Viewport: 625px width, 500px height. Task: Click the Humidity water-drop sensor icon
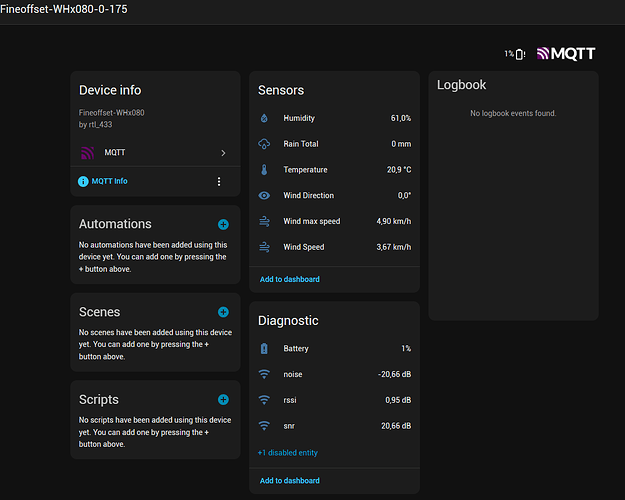[264, 118]
